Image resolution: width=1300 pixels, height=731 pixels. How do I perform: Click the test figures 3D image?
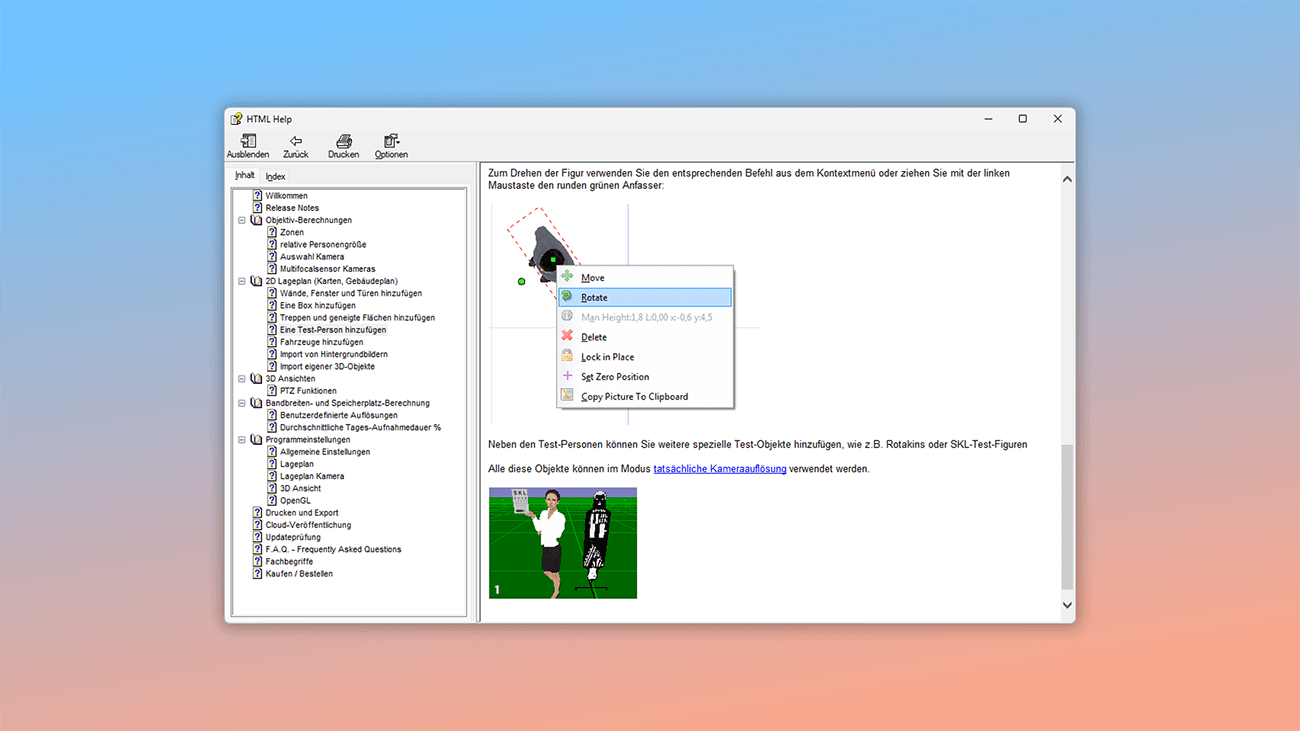click(x=562, y=543)
